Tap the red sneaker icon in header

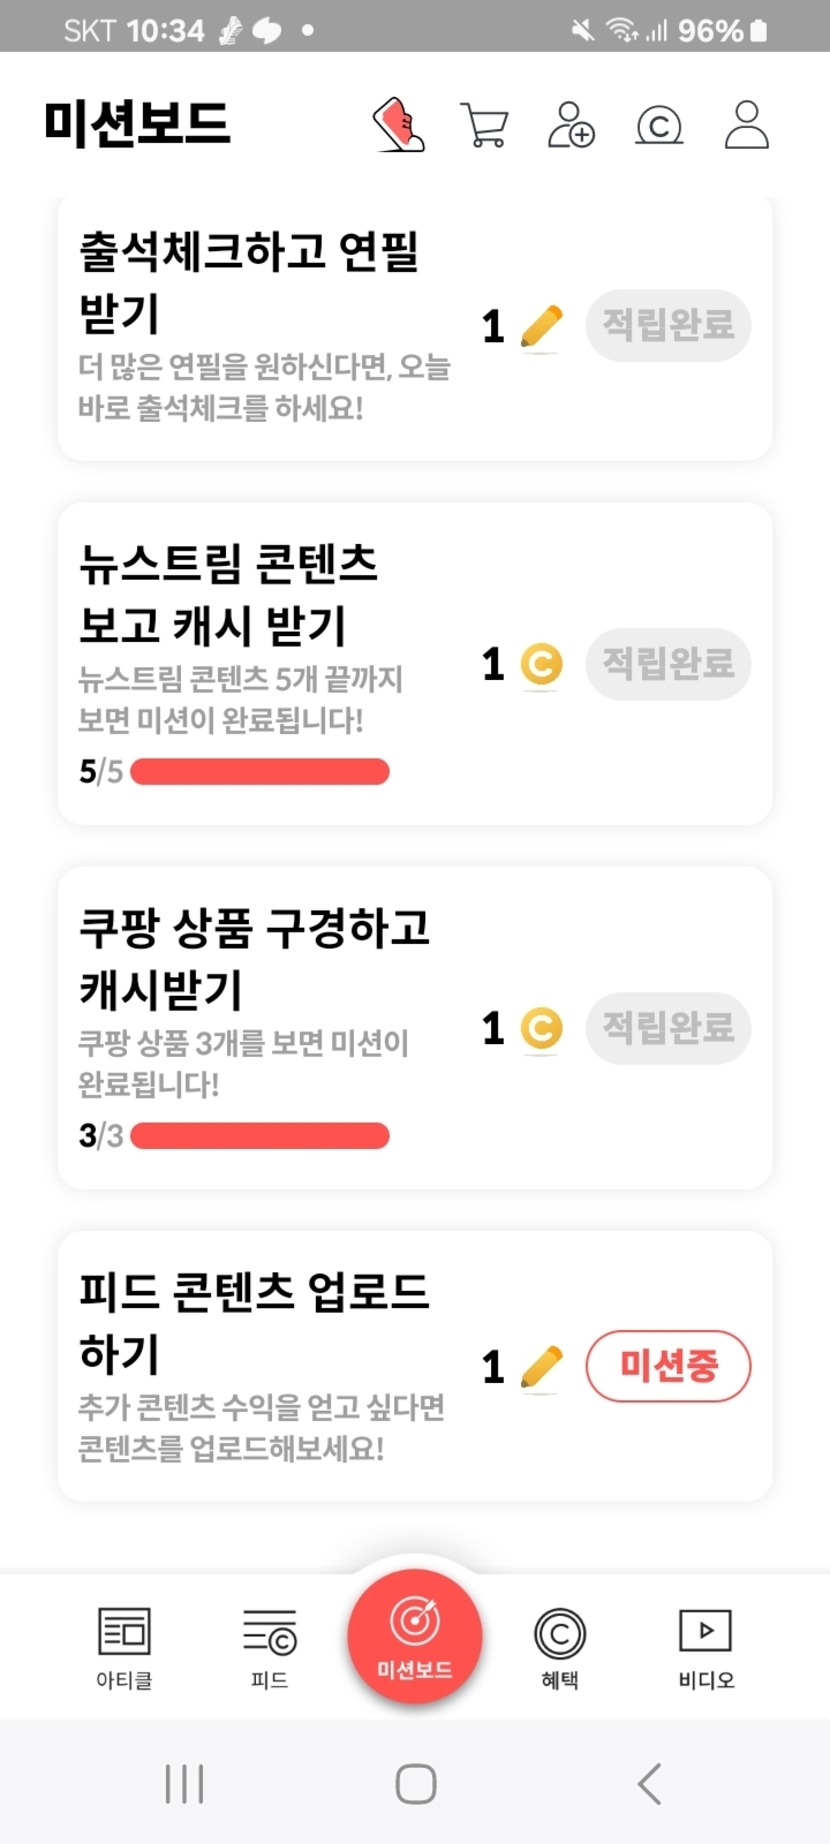click(398, 125)
